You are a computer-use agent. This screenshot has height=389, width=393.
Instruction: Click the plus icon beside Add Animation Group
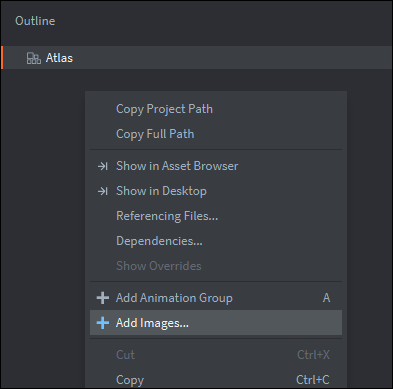click(x=103, y=298)
